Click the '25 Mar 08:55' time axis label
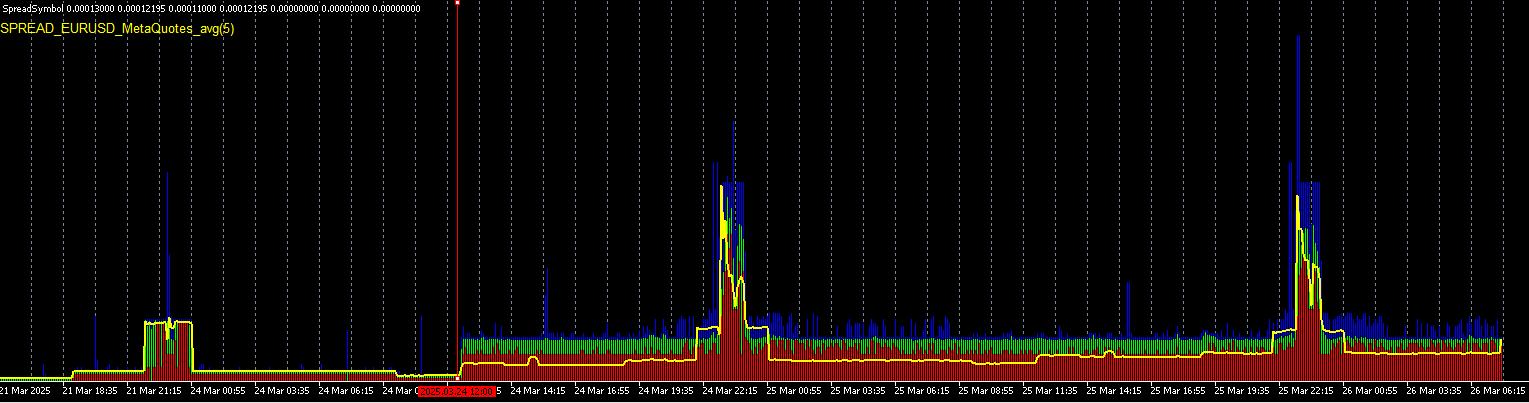 tap(987, 391)
